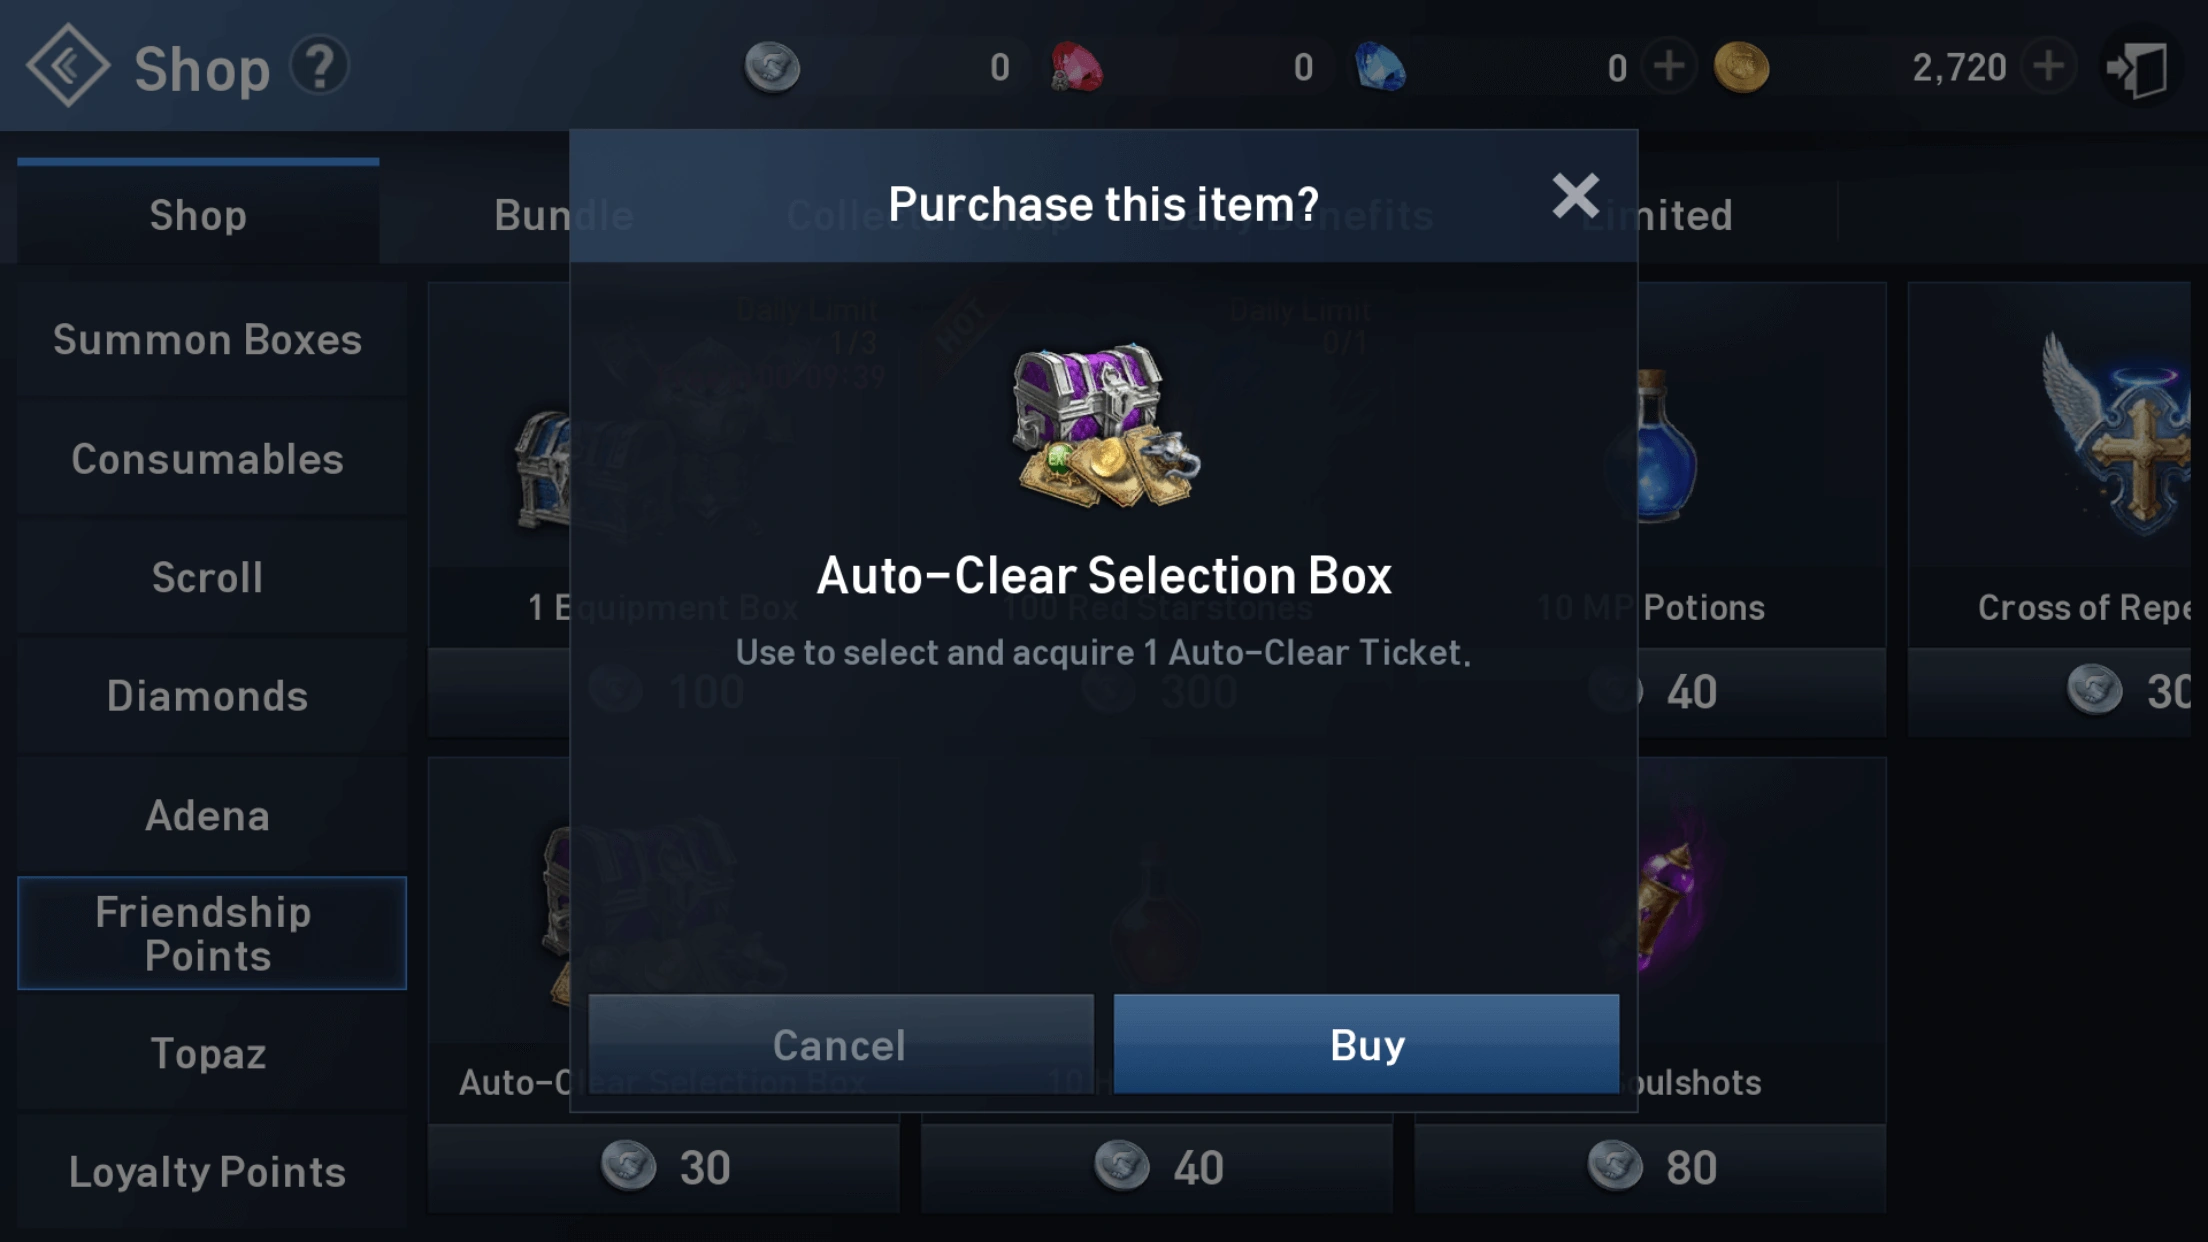Open the Loyalty Points category
This screenshot has width=2208, height=1242.
tap(208, 1171)
